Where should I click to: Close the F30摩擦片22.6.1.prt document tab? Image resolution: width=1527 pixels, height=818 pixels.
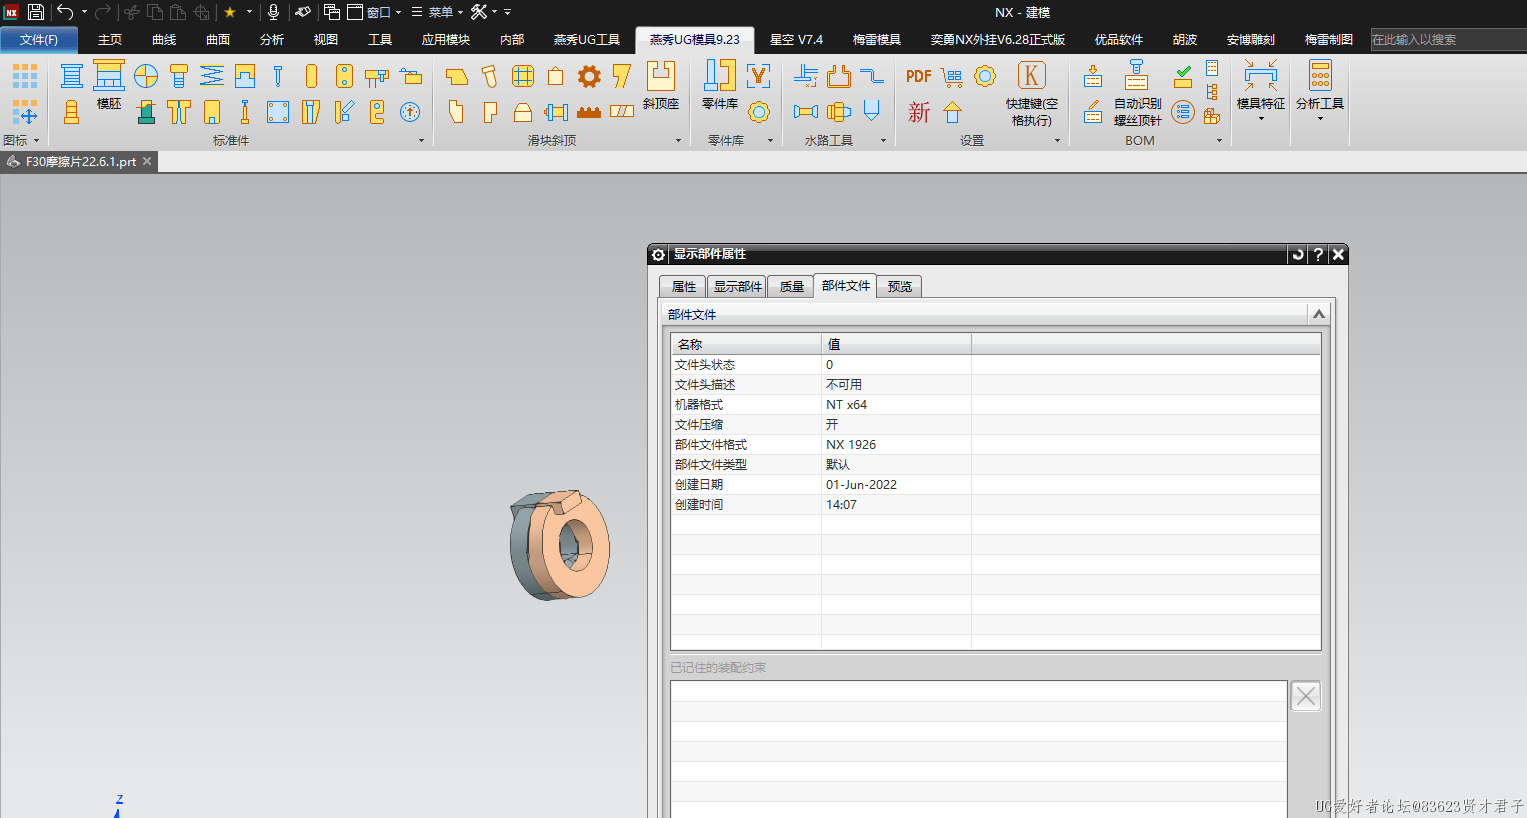[x=147, y=161]
